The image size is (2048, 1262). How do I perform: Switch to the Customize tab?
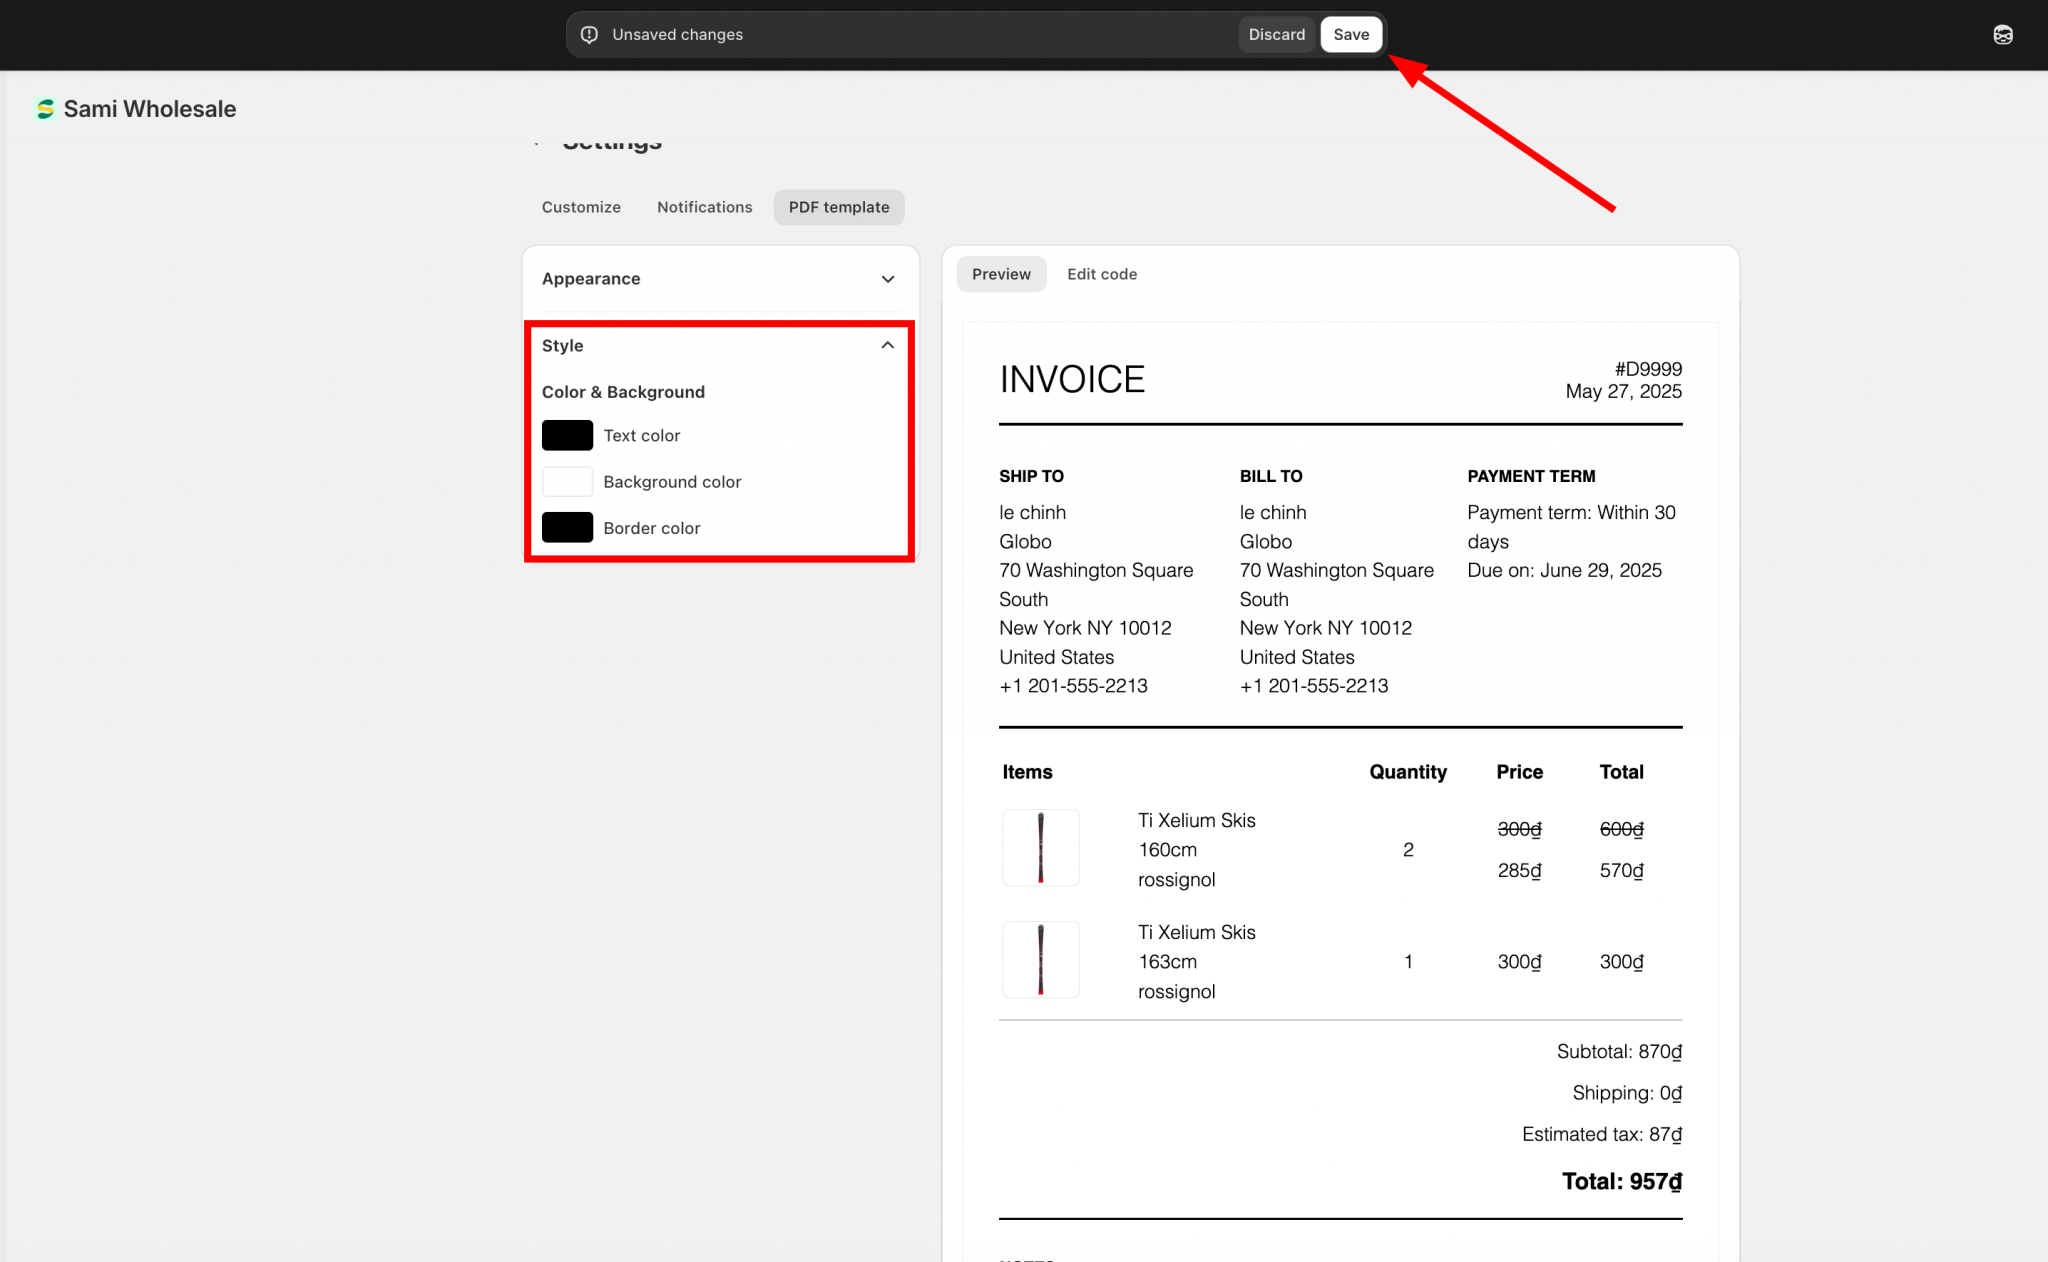tap(581, 207)
